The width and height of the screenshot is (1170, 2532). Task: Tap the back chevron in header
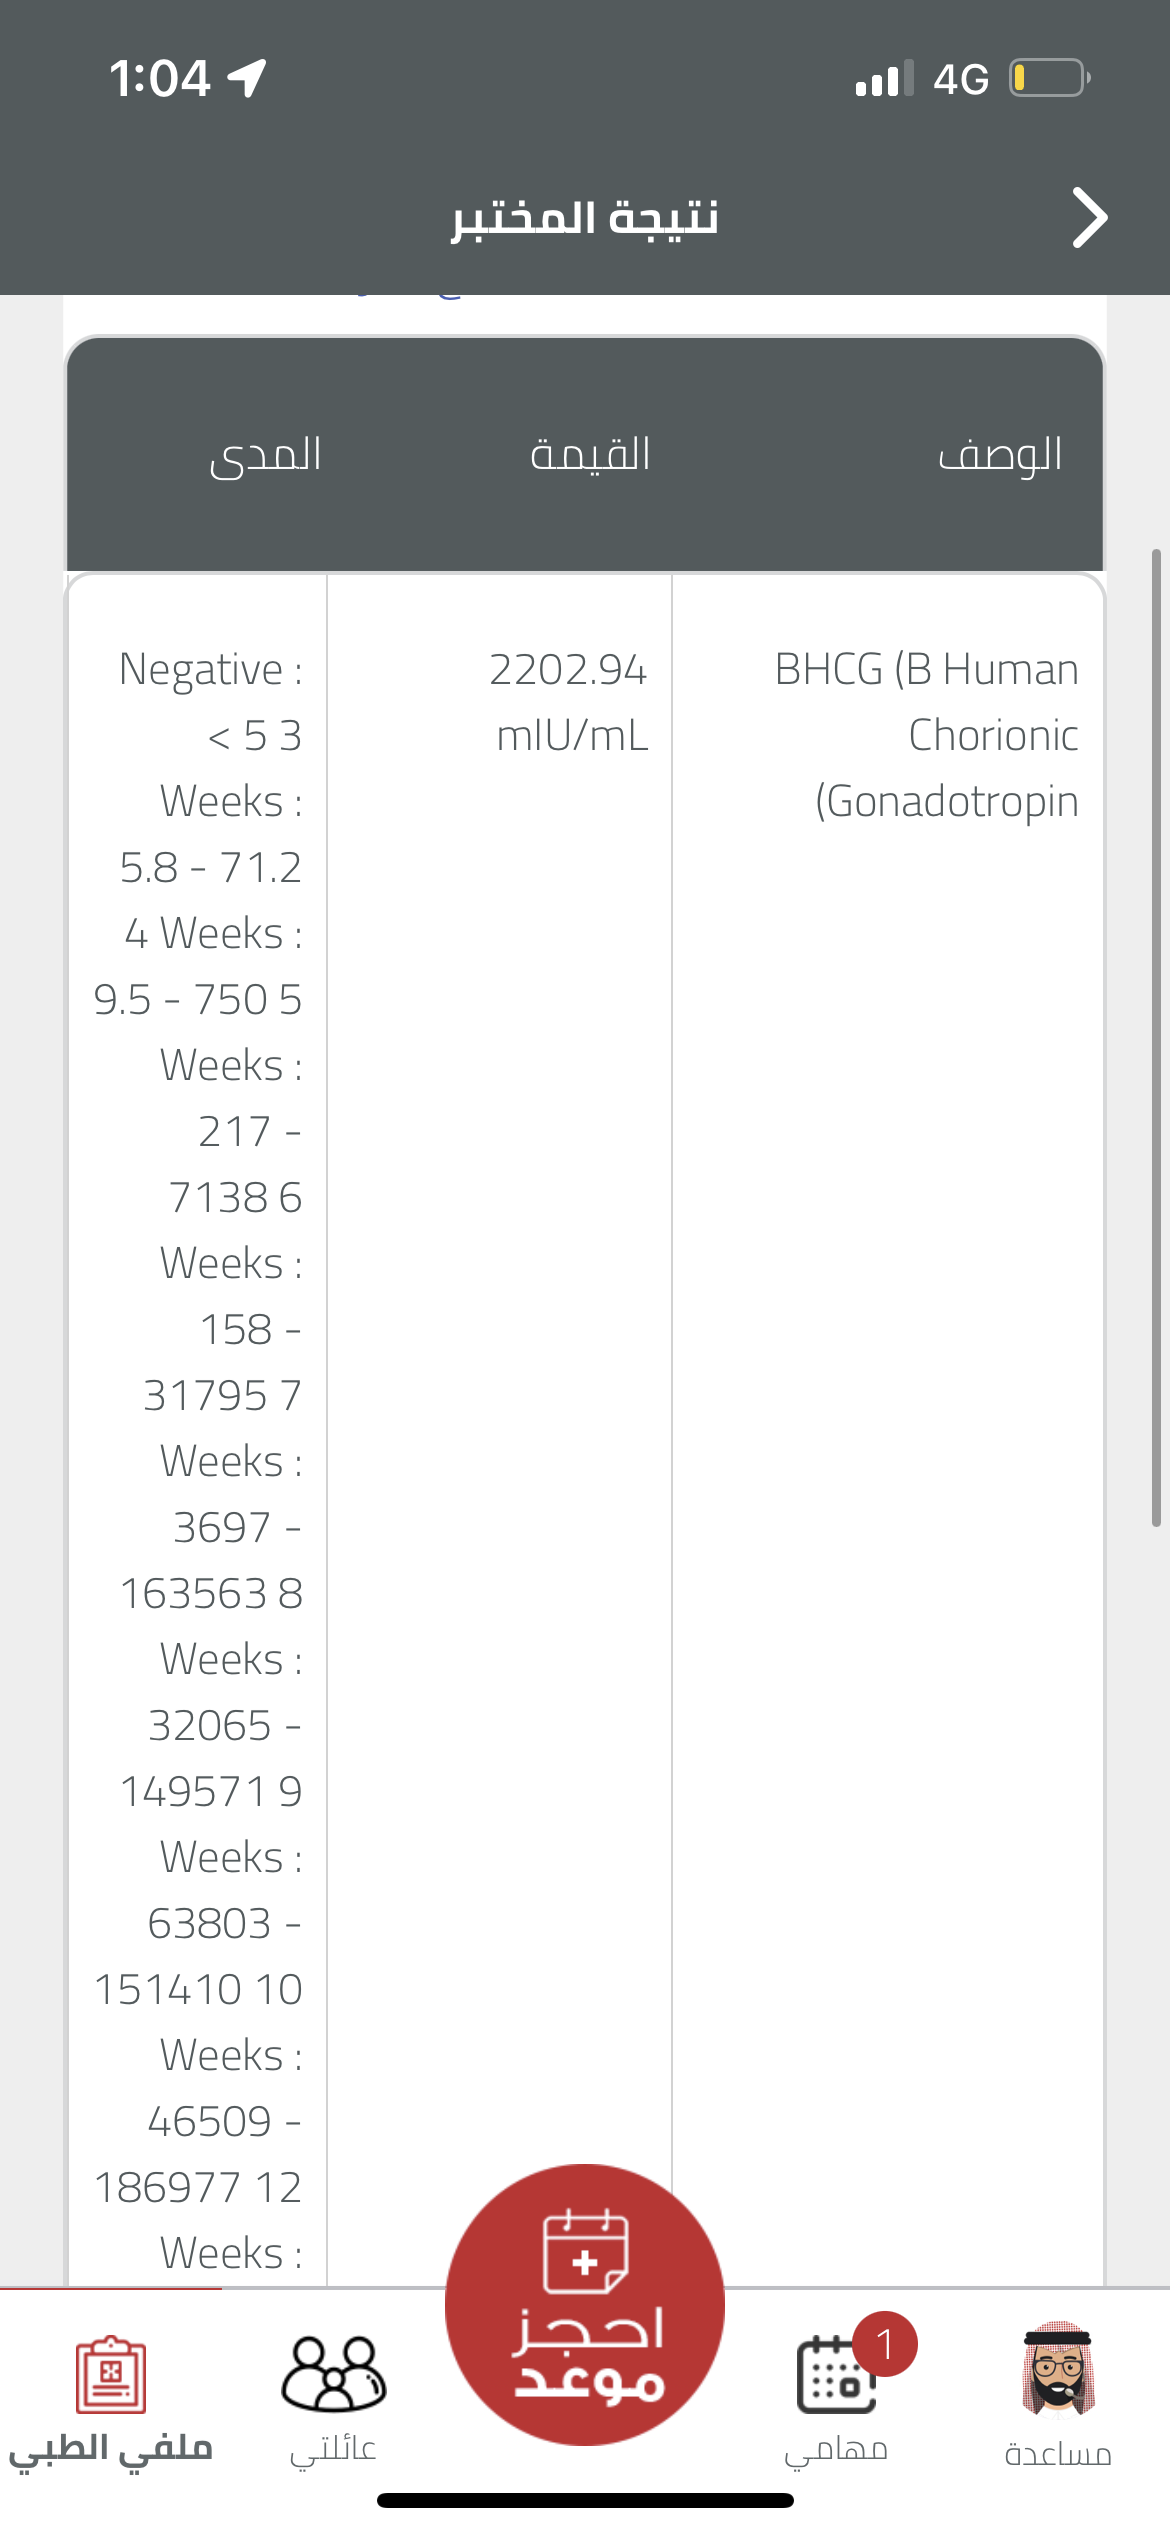click(1089, 217)
